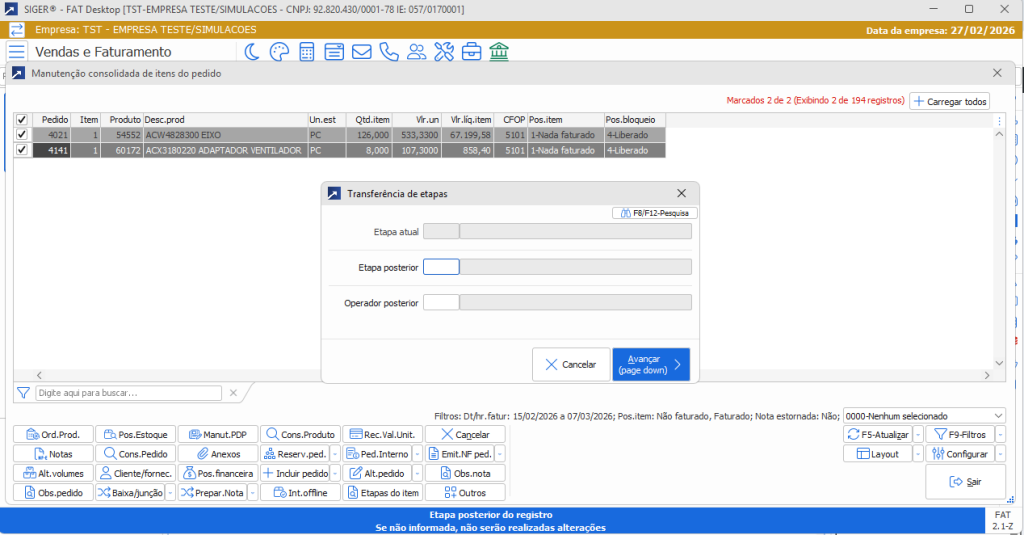This screenshot has width=1024, height=535.
Task: Expand the Reserv.ped. dropdown arrow
Action: coord(335,454)
